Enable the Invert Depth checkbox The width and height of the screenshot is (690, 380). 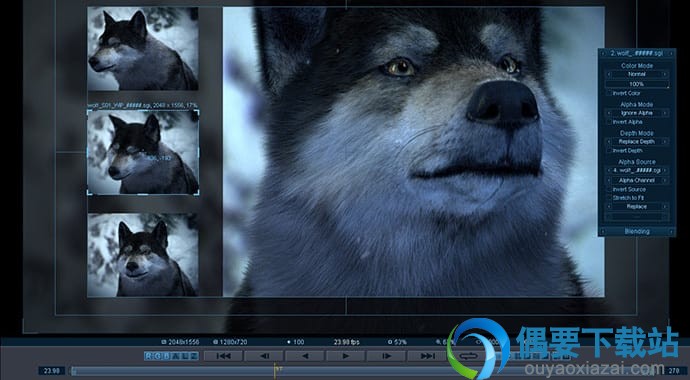pyautogui.click(x=609, y=150)
